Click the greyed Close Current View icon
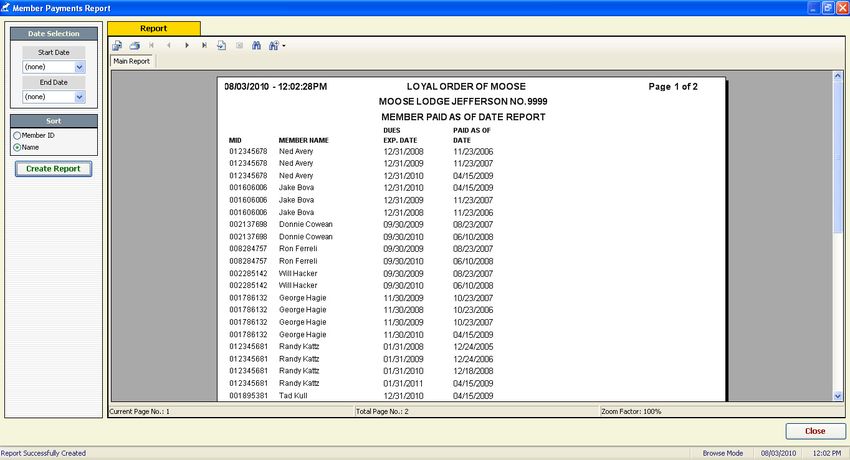 pos(239,46)
